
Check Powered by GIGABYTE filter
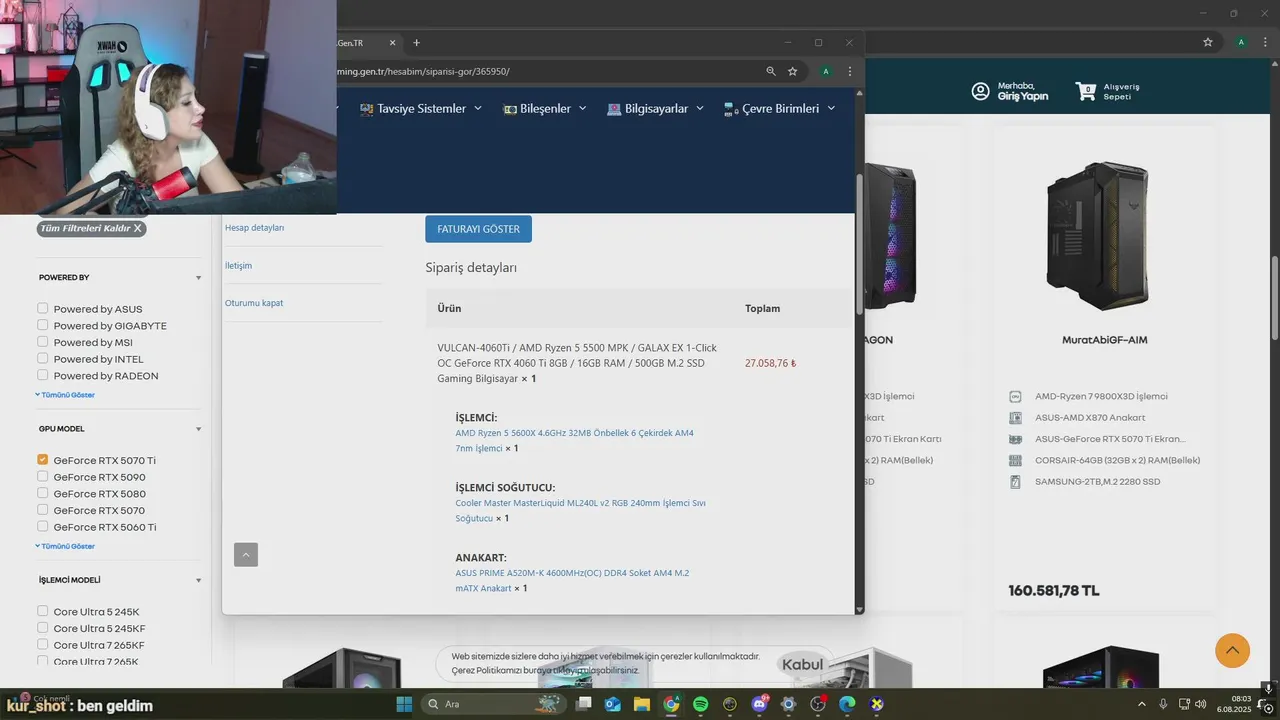[x=43, y=325]
